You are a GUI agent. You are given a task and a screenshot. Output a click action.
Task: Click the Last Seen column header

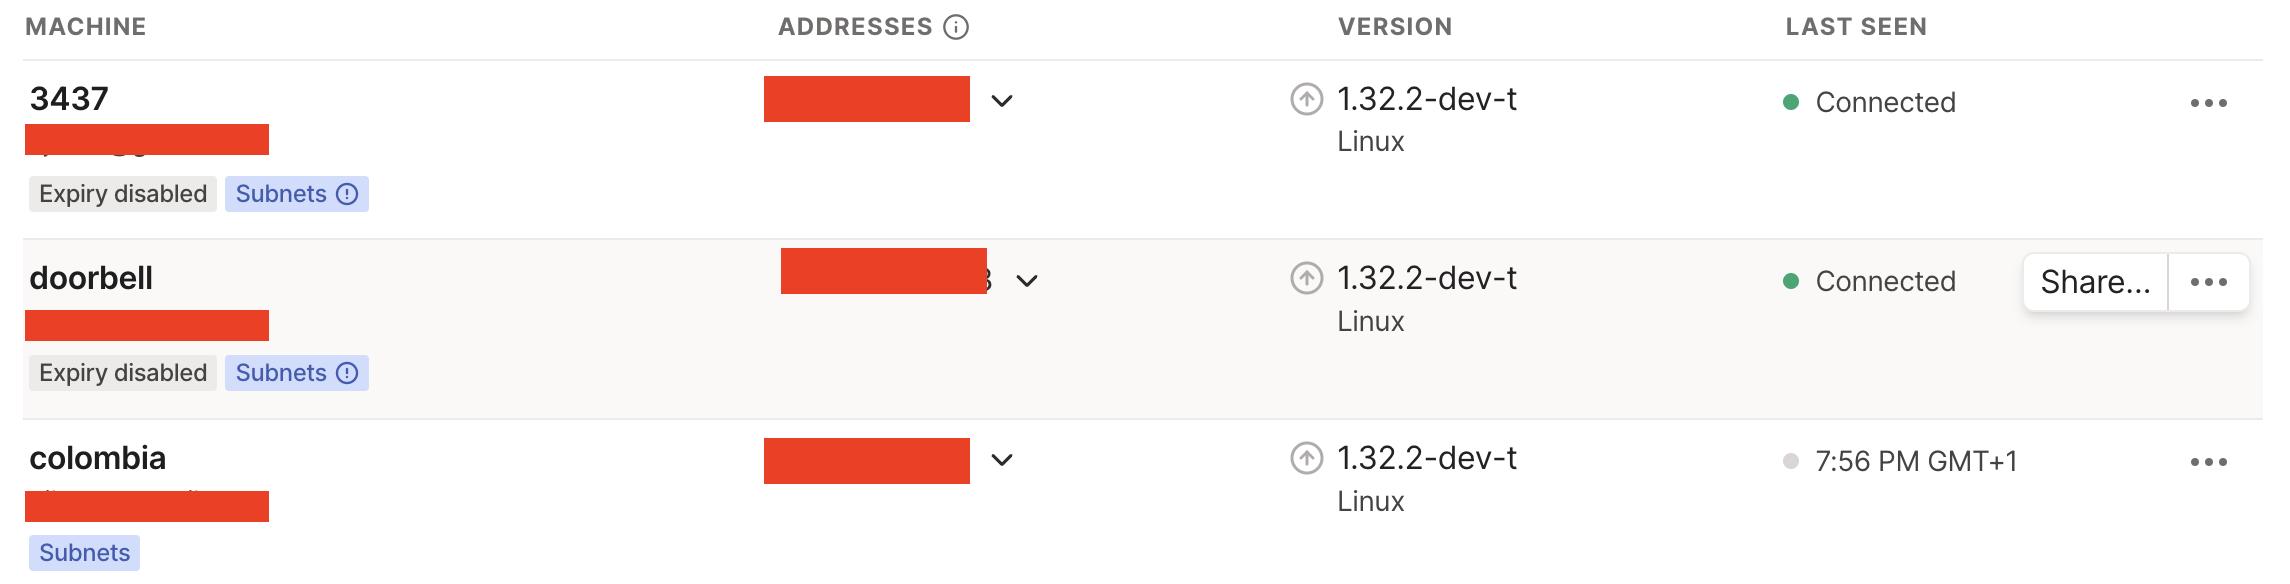pyautogui.click(x=1856, y=27)
